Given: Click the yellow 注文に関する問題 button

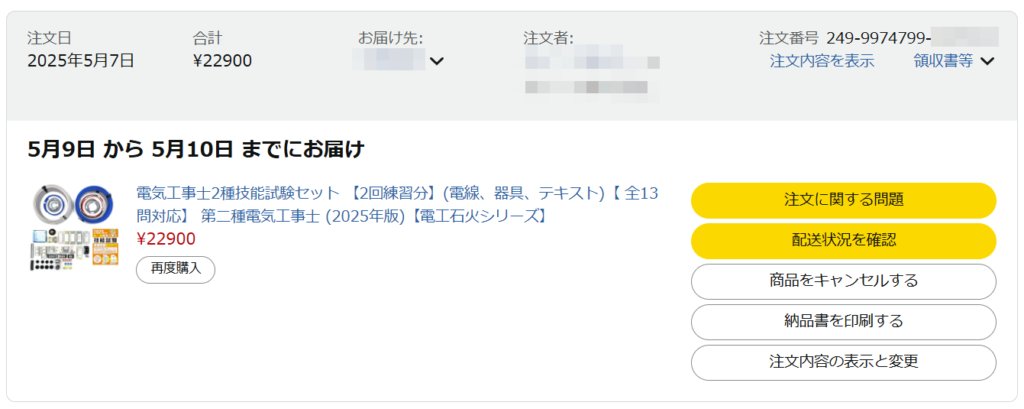Looking at the screenshot, I should pyautogui.click(x=843, y=200).
